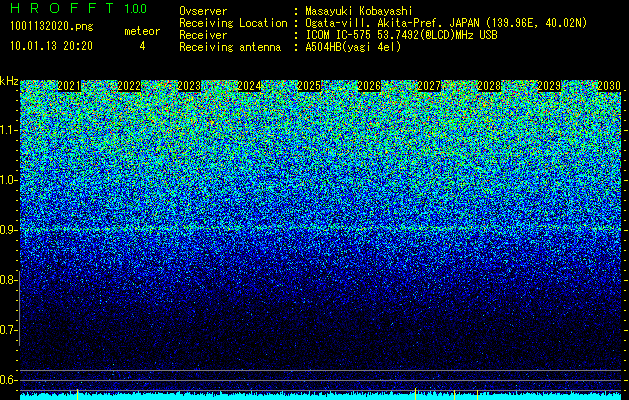Select the meteor count value 4
The image size is (629, 400).
point(142,46)
